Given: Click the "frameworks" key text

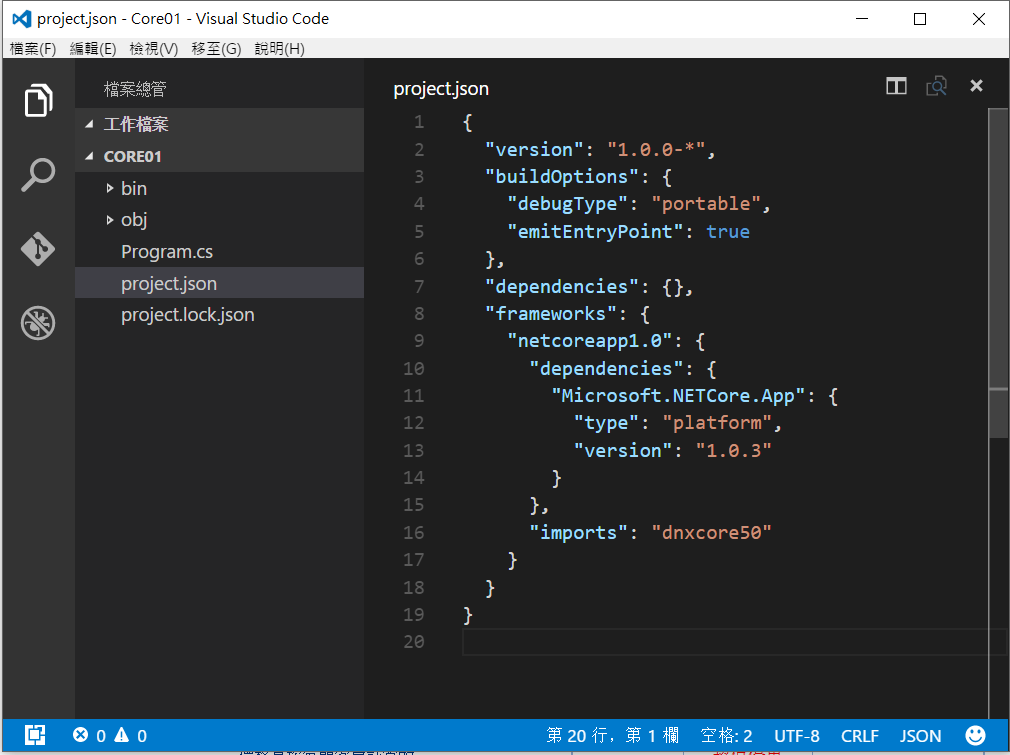Looking at the screenshot, I should (x=551, y=313).
